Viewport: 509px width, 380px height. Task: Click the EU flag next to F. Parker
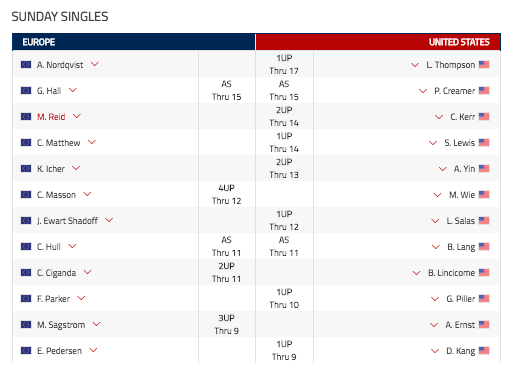click(26, 298)
